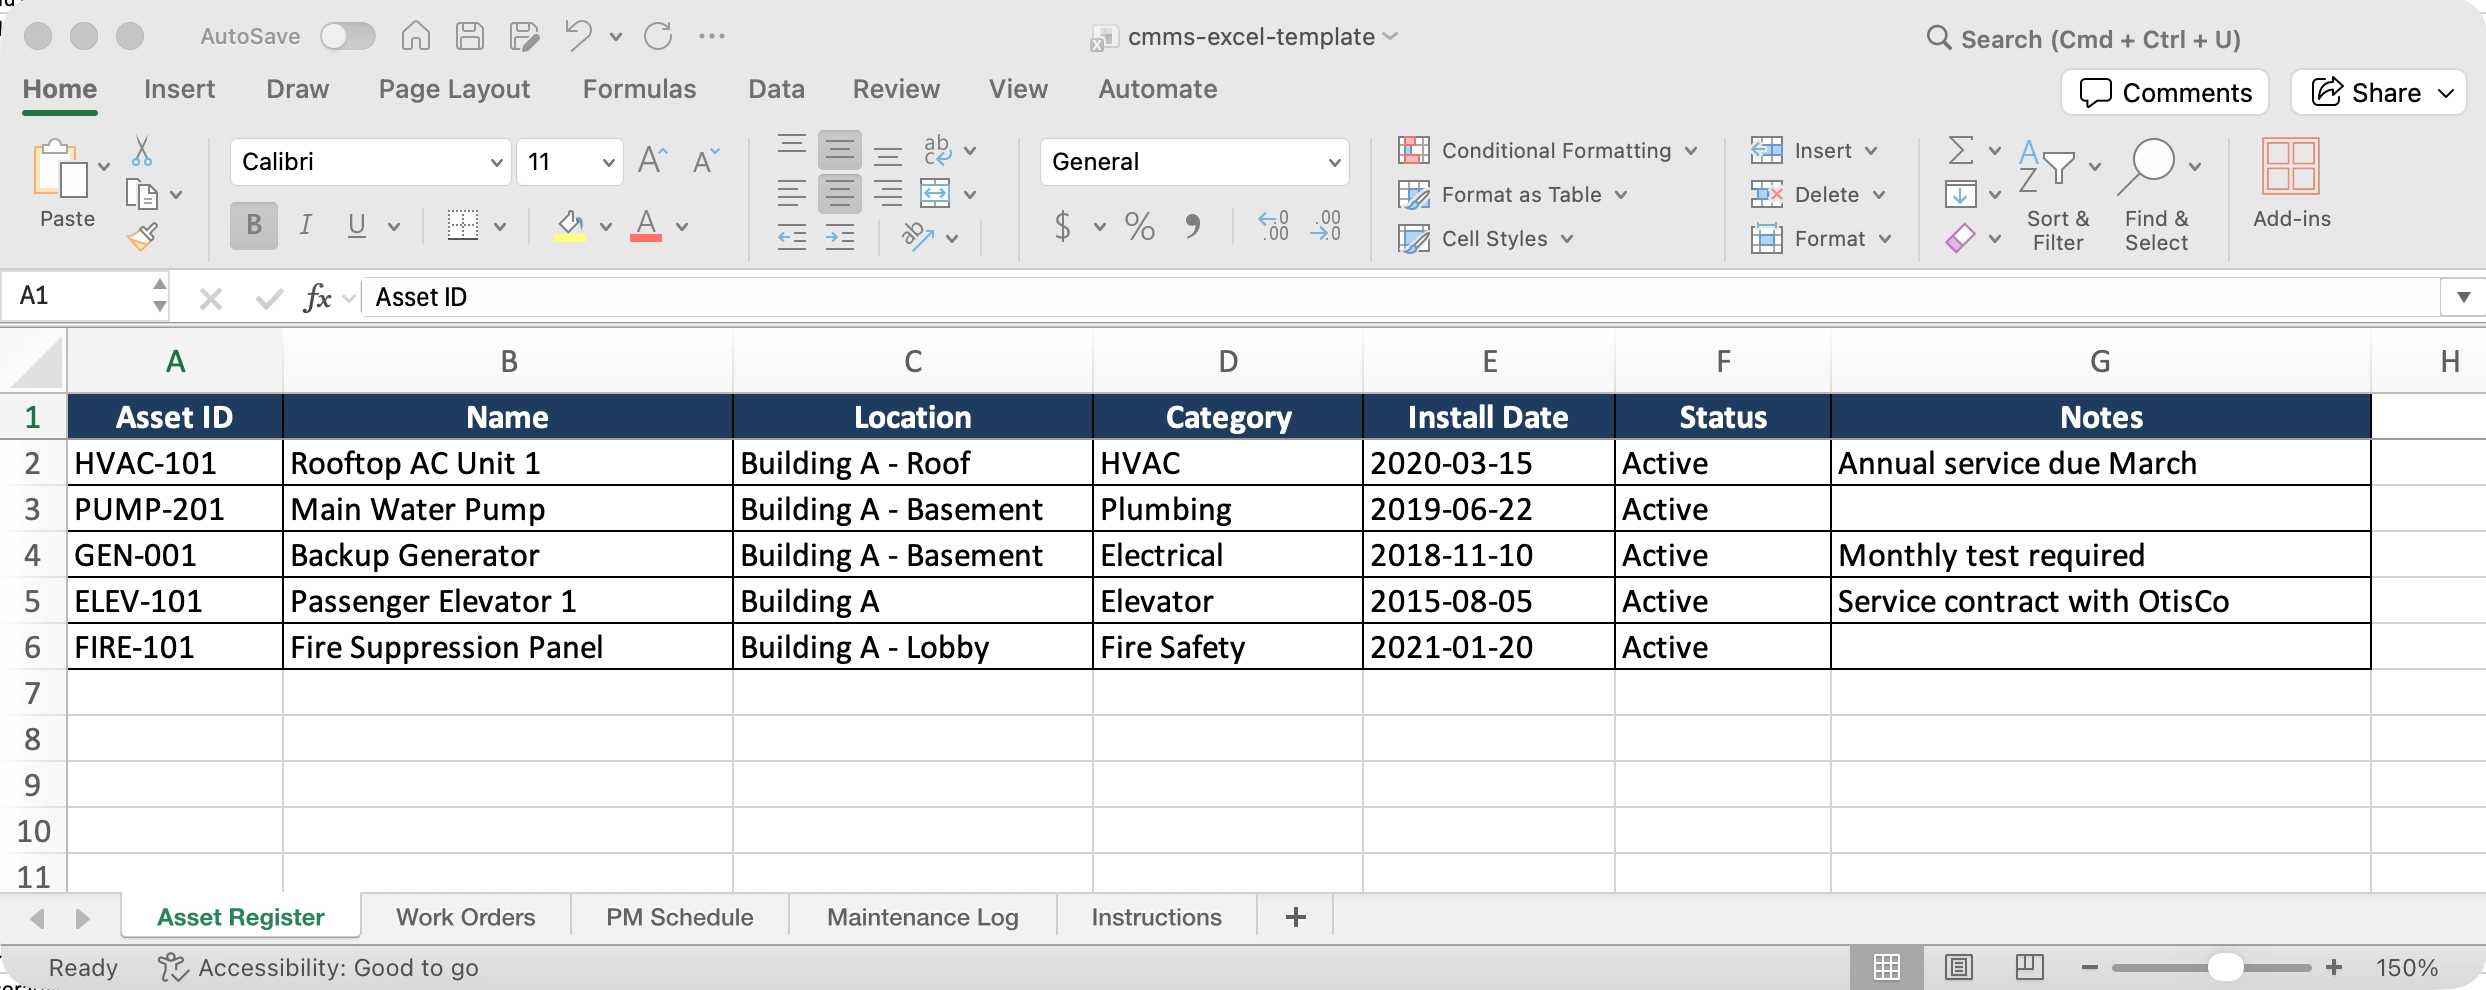Switch to the Formulas ribbon tab
Viewport: 2486px width, 990px height.
click(639, 89)
